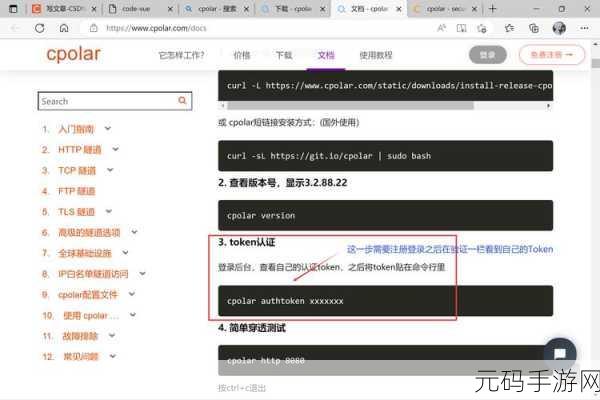The image size is (600, 400).
Task: Open the tutorials nav item
Action: tap(376, 55)
